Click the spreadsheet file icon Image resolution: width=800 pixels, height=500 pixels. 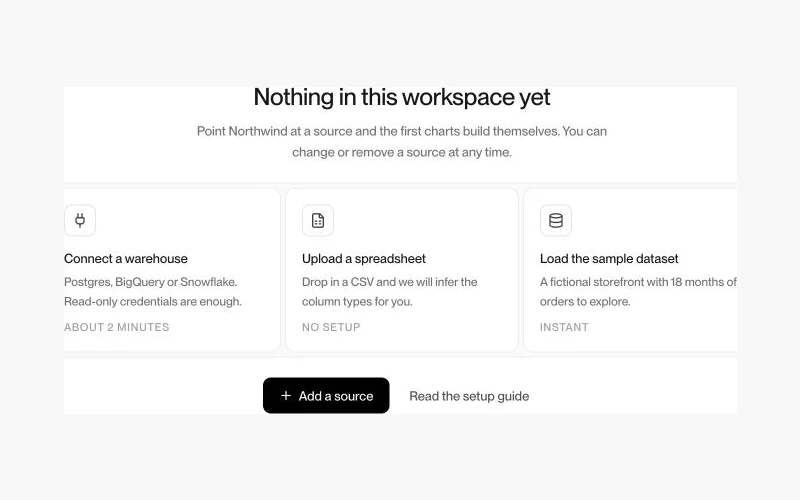click(318, 220)
